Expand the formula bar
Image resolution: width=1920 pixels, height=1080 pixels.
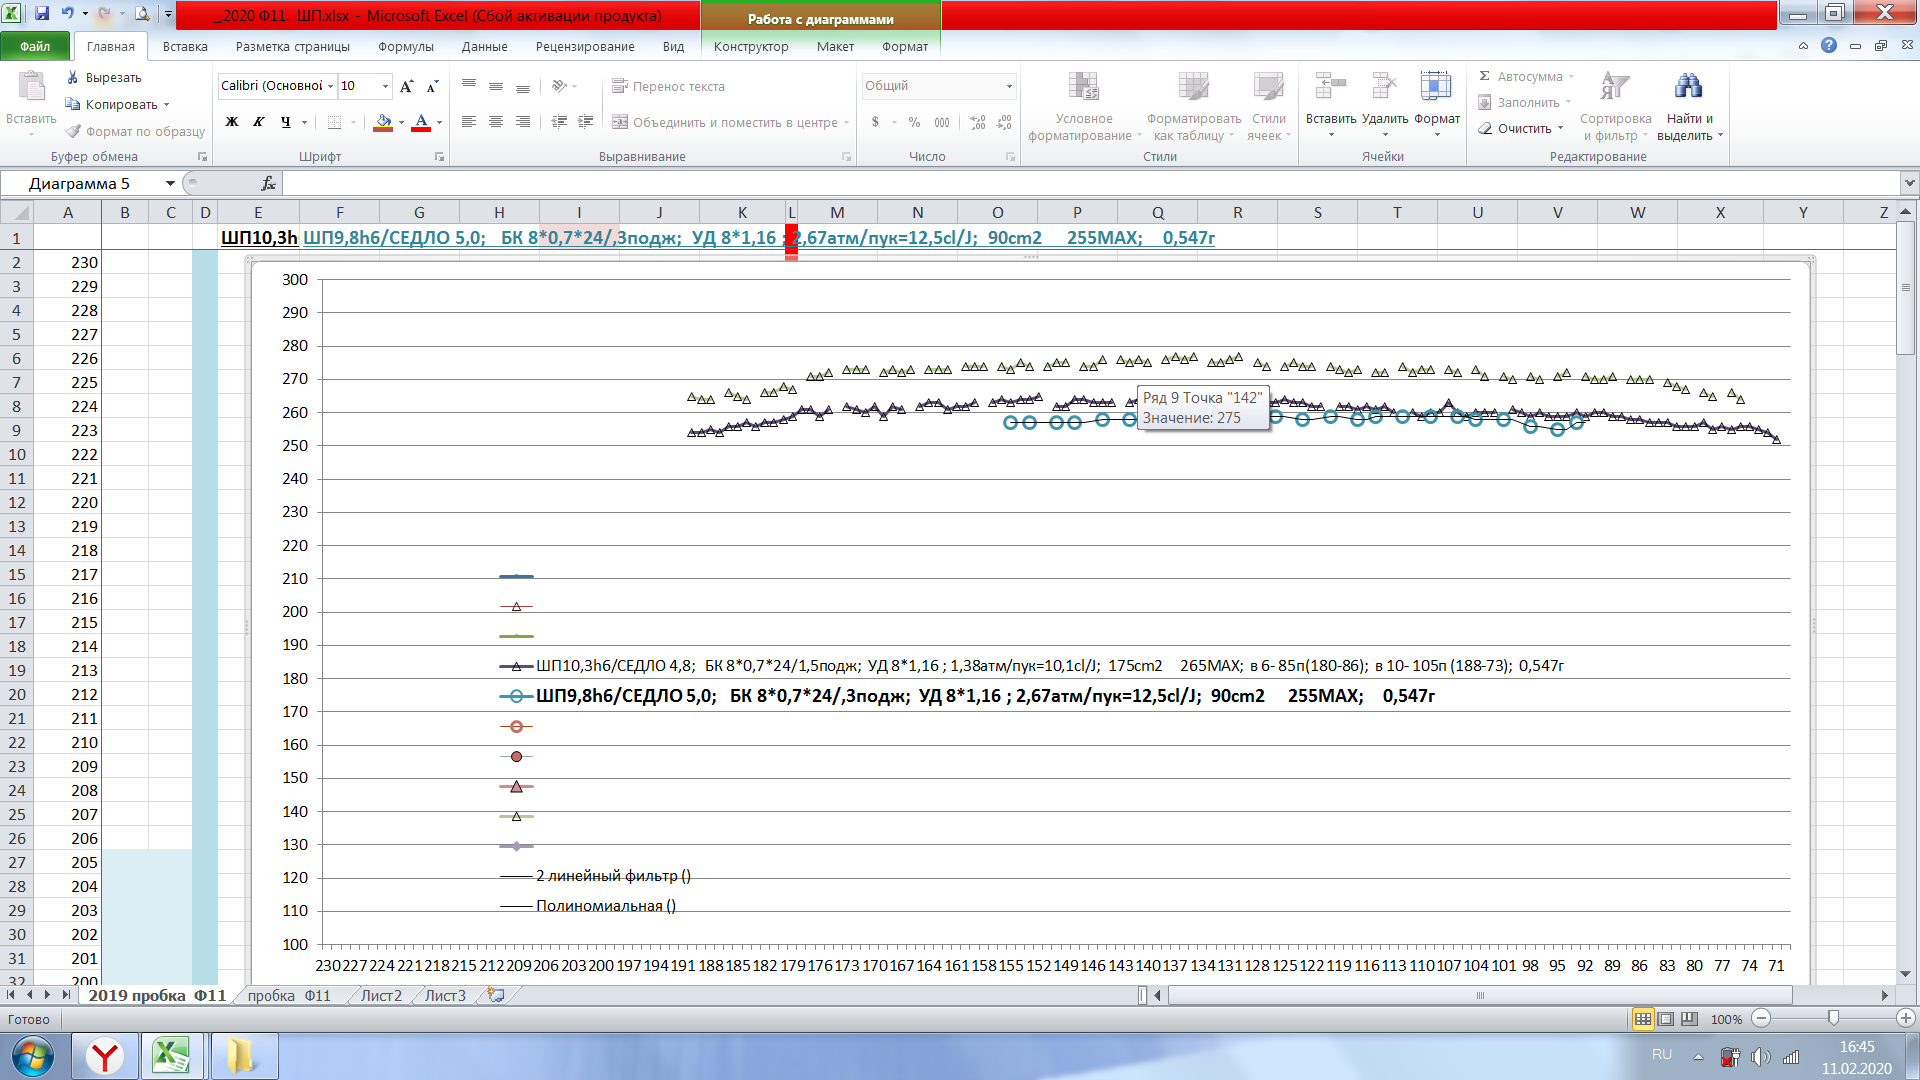coord(1909,184)
